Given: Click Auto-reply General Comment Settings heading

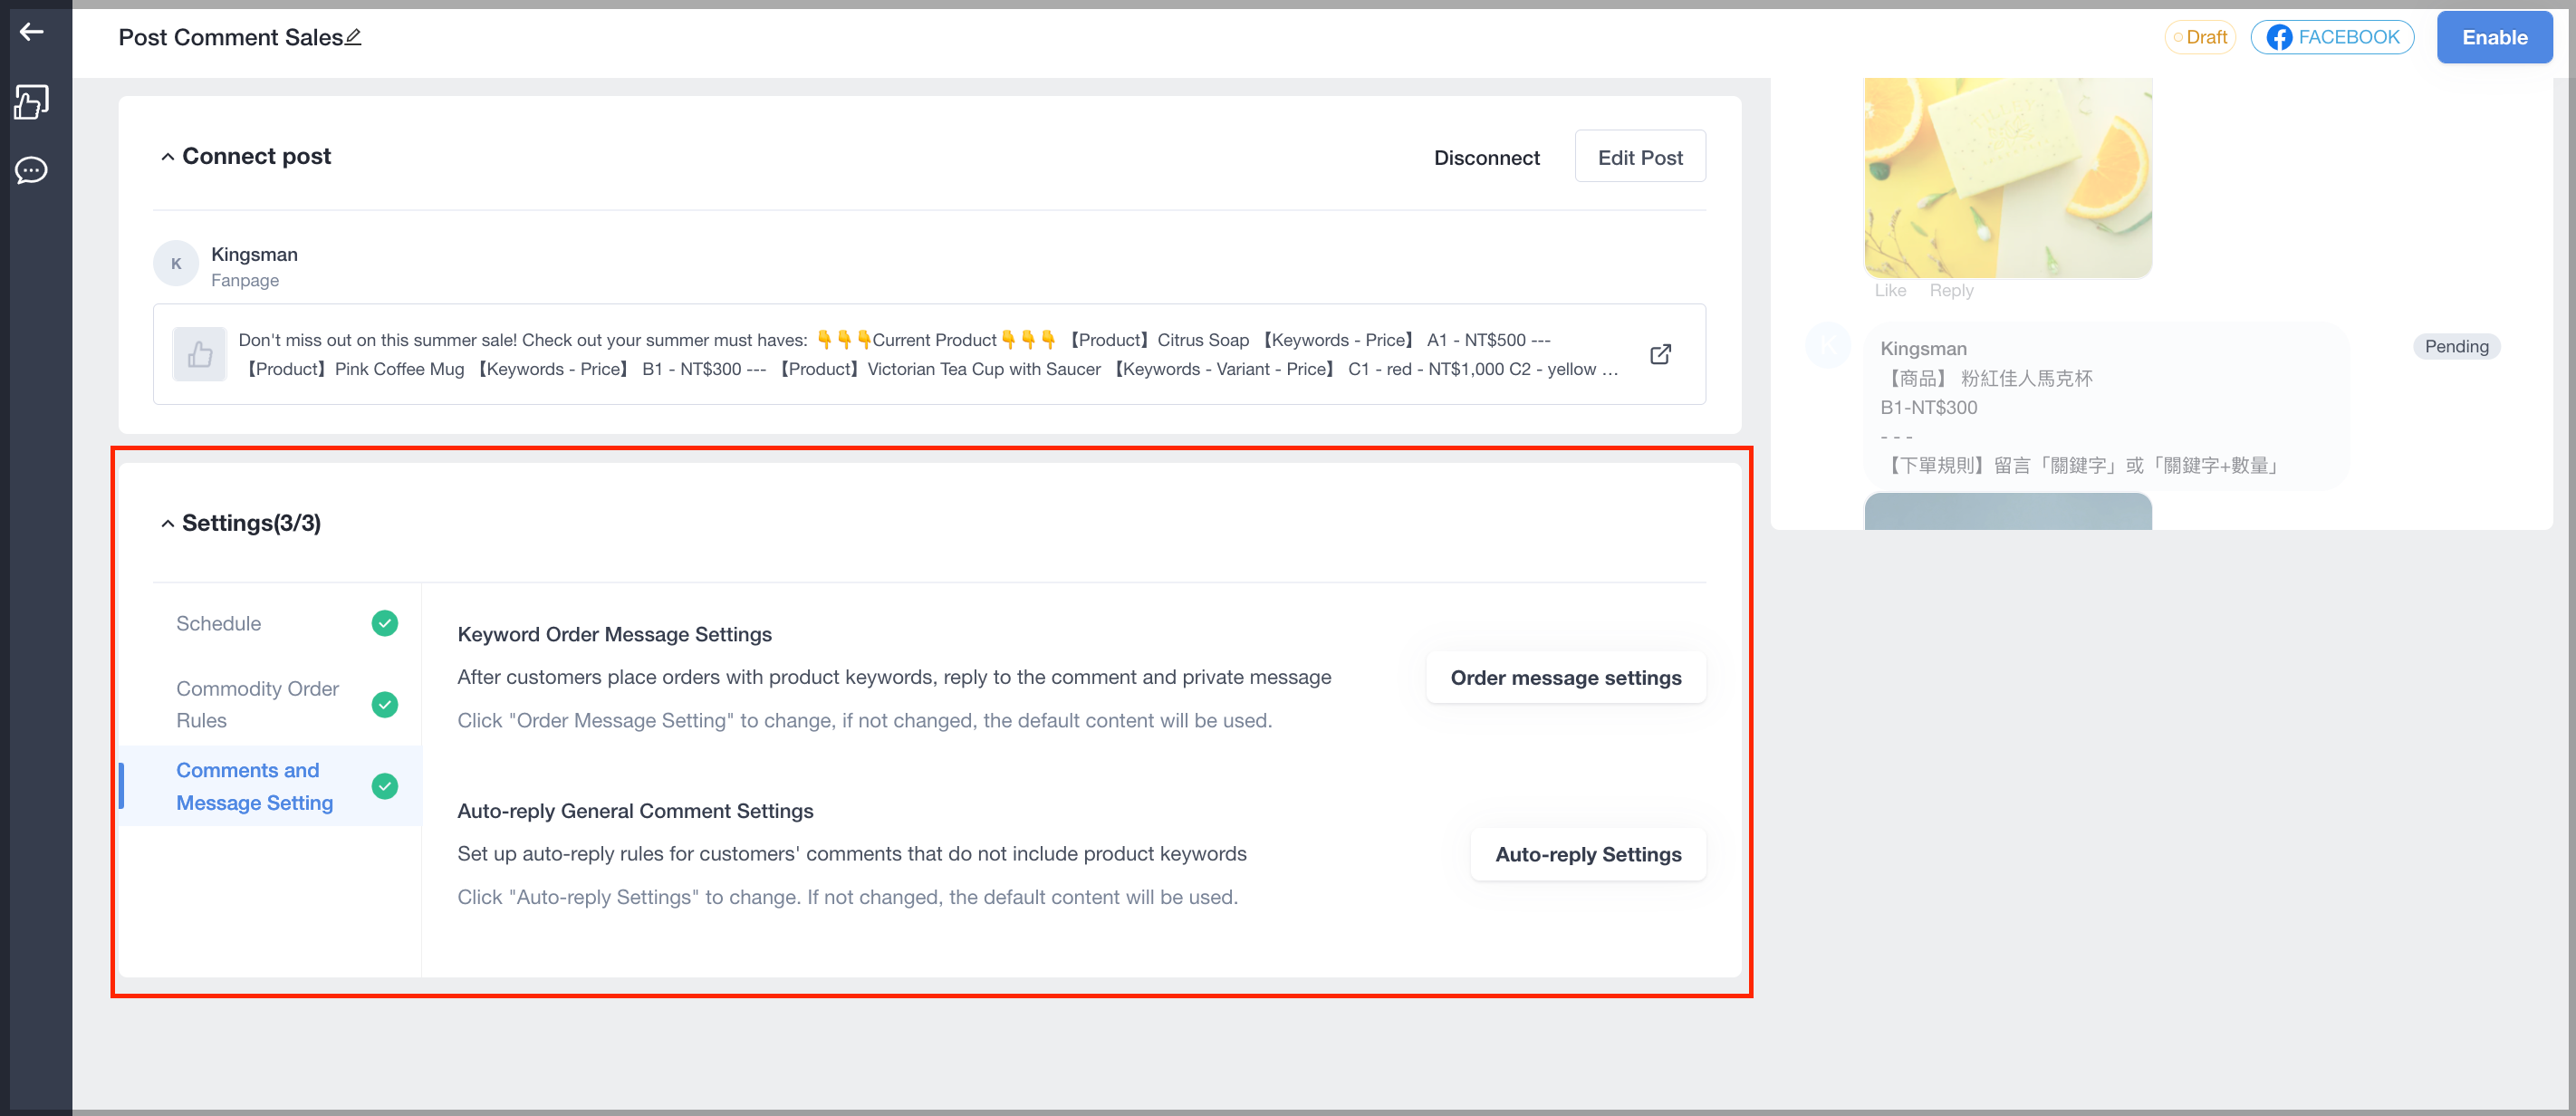Looking at the screenshot, I should tap(635, 811).
